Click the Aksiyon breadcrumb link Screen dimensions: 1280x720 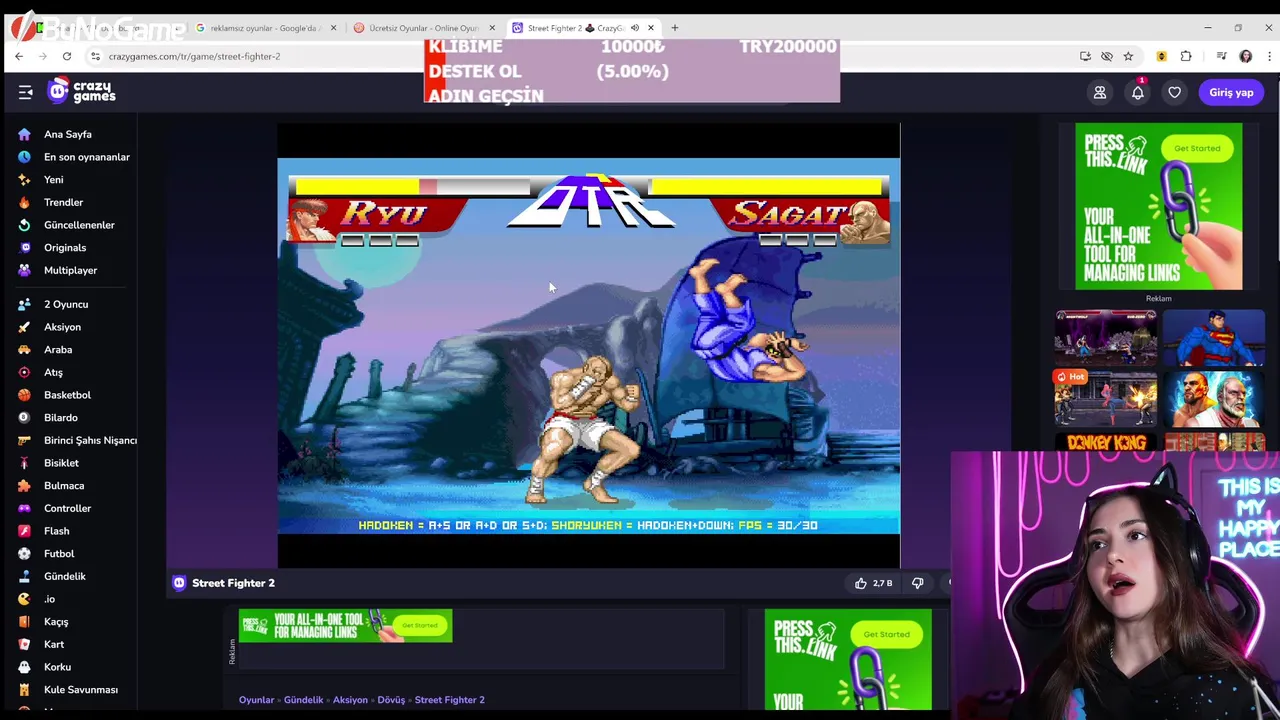pyautogui.click(x=350, y=700)
